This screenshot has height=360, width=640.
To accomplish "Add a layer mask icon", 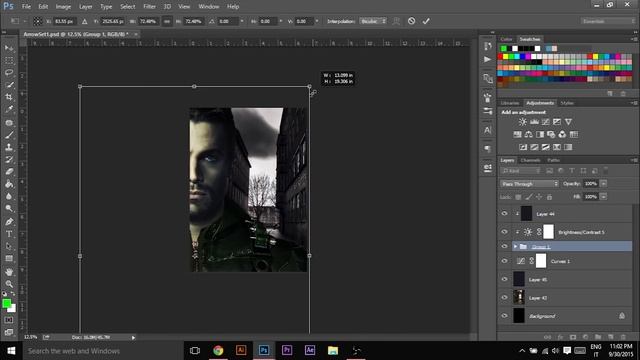I will pos(573,337).
